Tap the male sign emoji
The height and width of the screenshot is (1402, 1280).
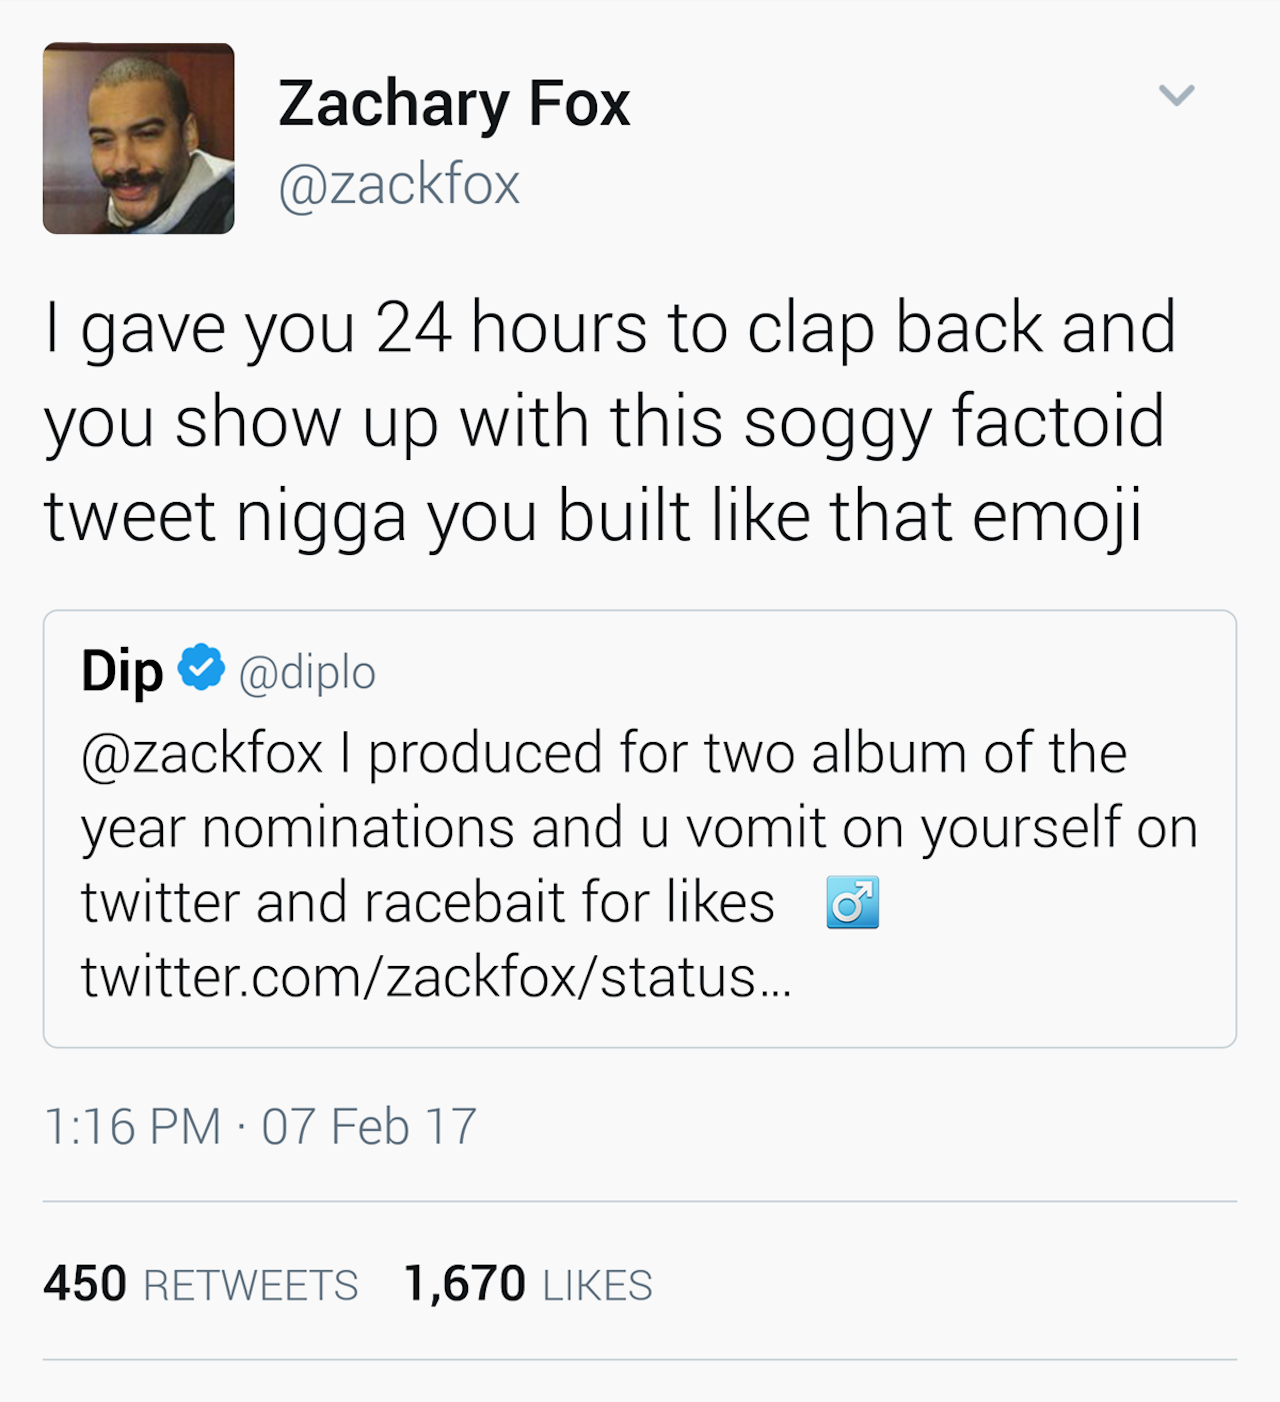852,902
